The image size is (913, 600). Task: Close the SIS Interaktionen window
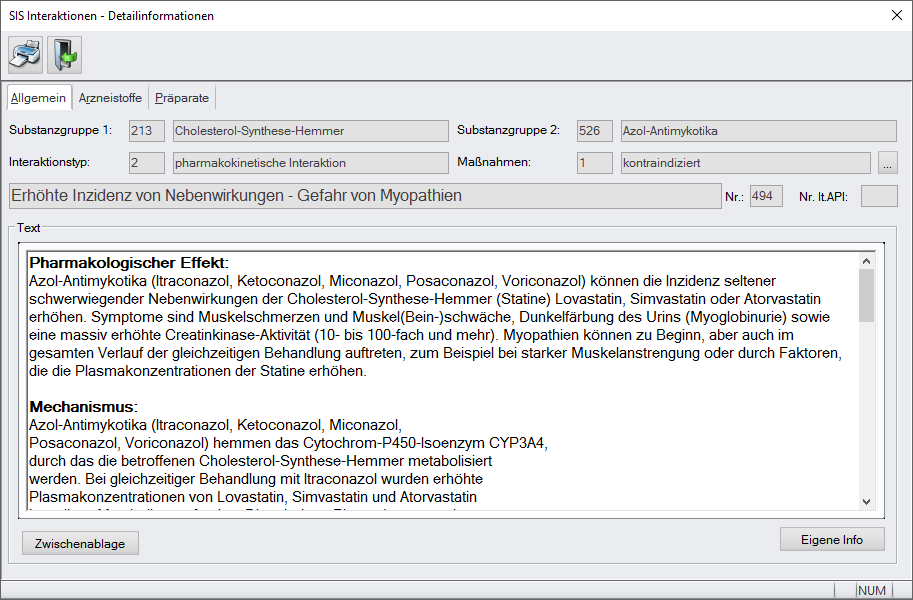pos(895,15)
